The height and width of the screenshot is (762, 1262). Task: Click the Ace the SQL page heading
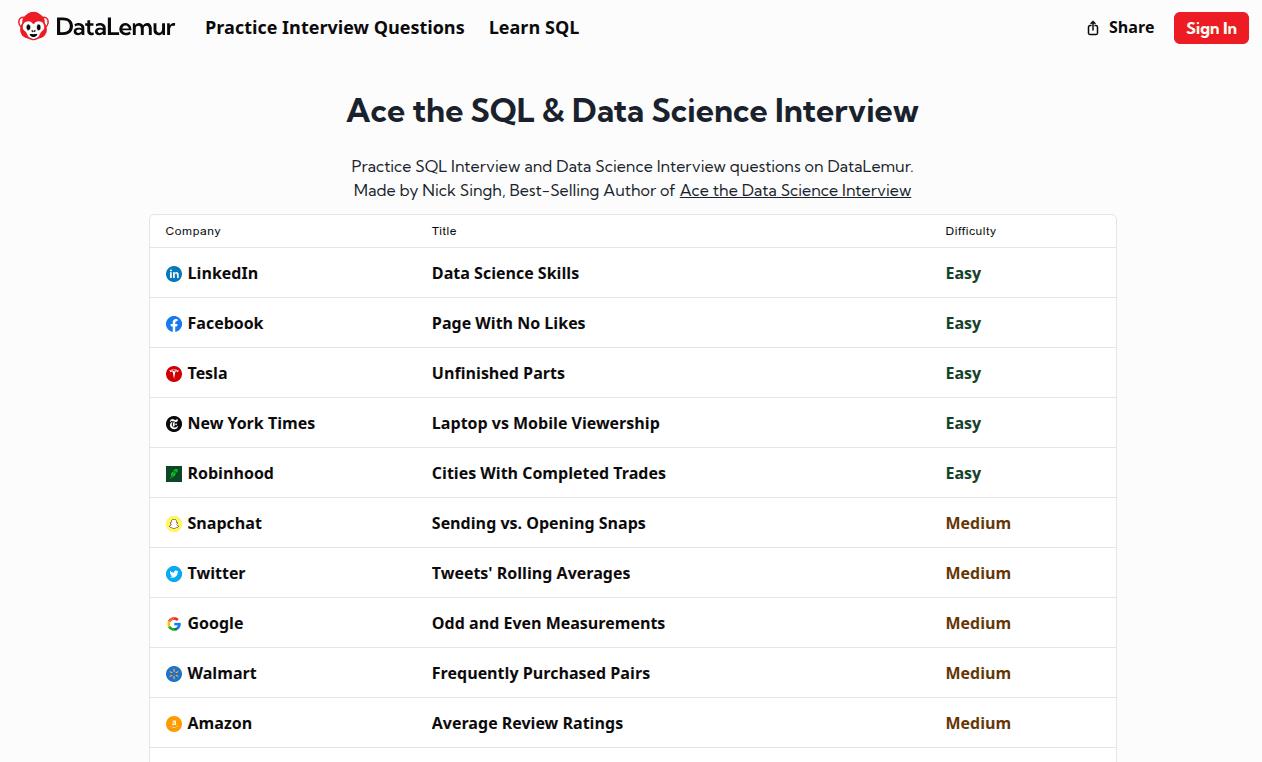pos(632,110)
